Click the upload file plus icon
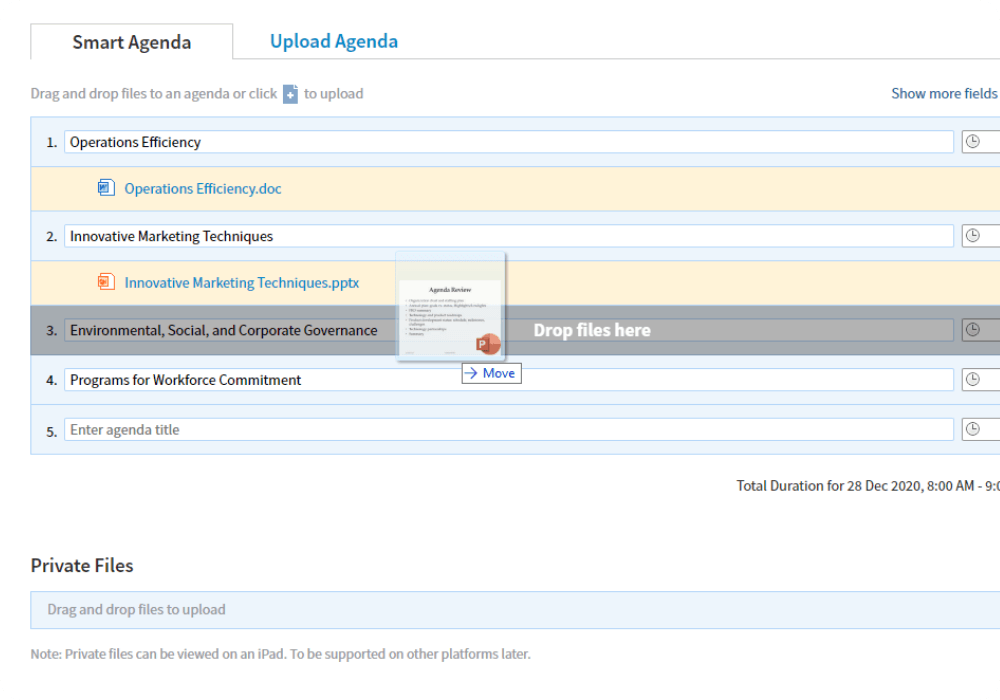Viewport: 1000px width, 700px height. tap(290, 94)
